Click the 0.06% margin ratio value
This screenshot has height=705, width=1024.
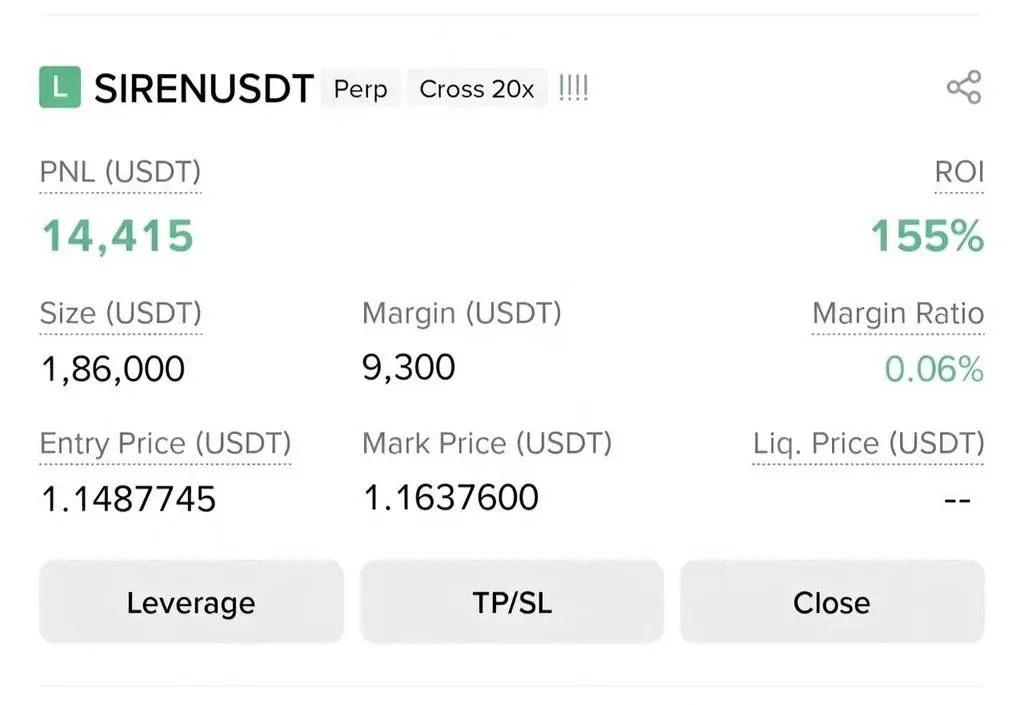point(934,369)
